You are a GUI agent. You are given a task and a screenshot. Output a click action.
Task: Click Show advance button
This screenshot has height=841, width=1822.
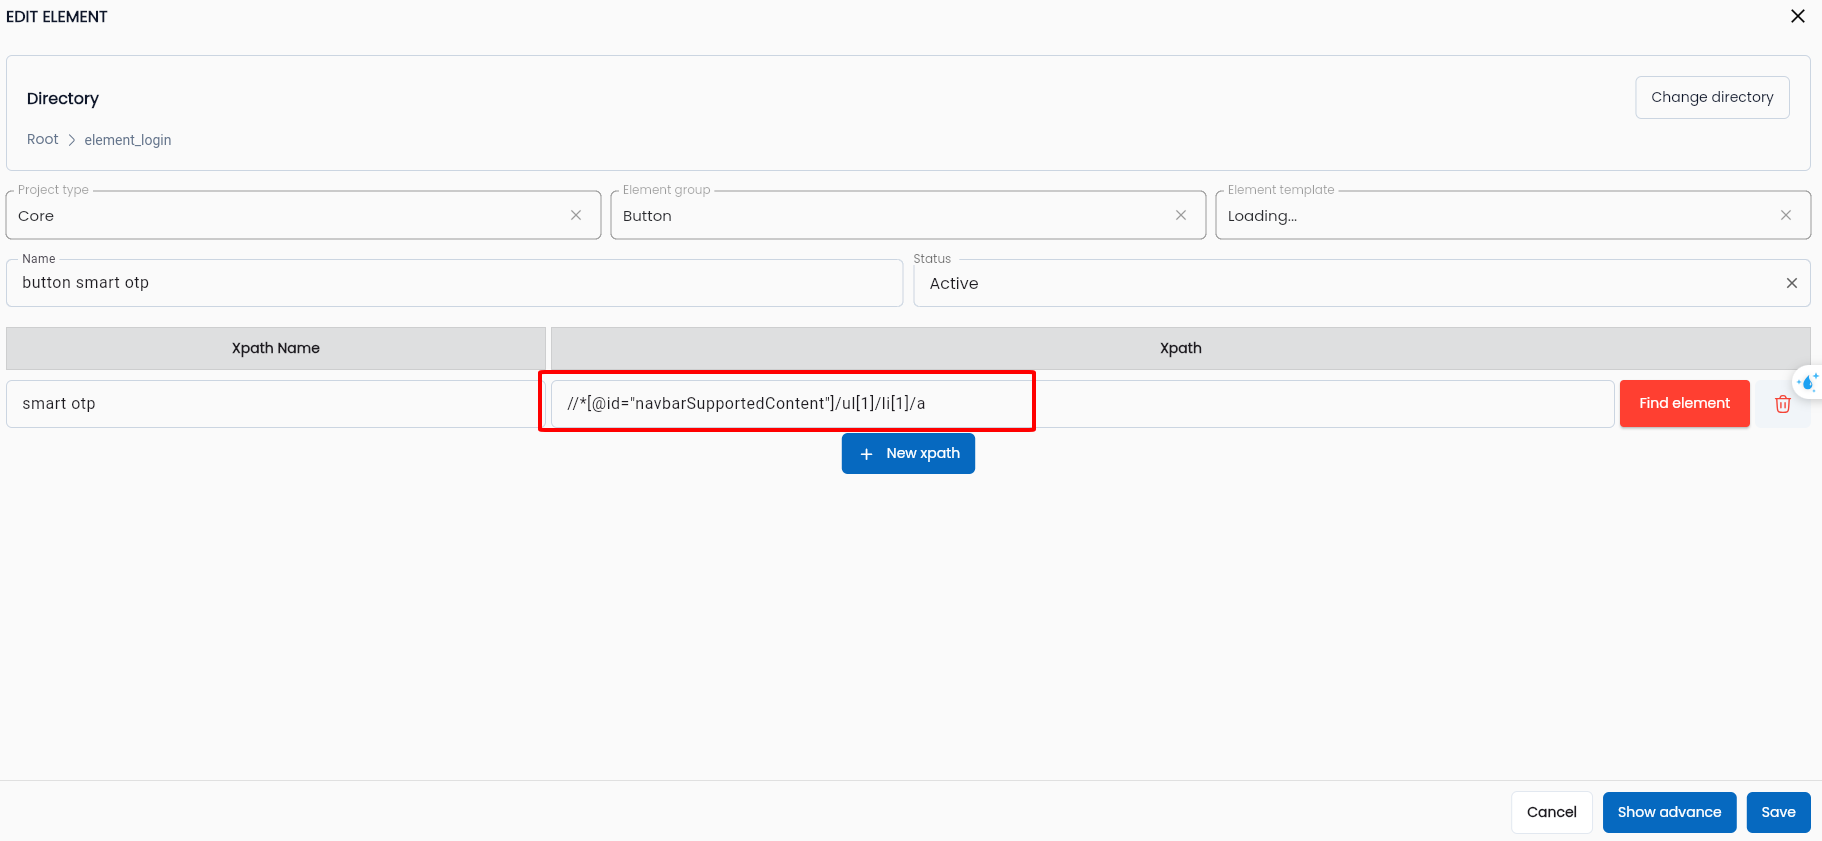point(1668,812)
